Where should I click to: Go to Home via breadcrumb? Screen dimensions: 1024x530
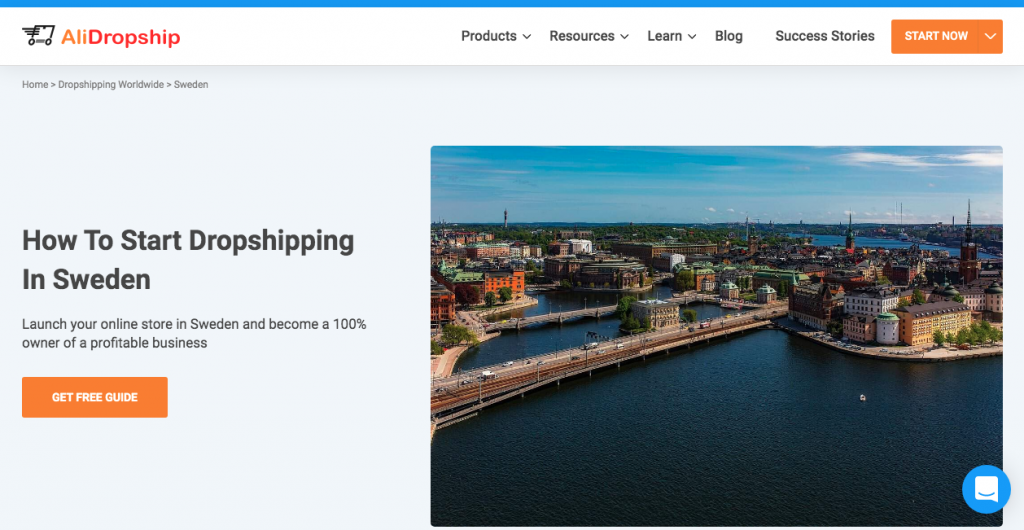click(x=35, y=85)
